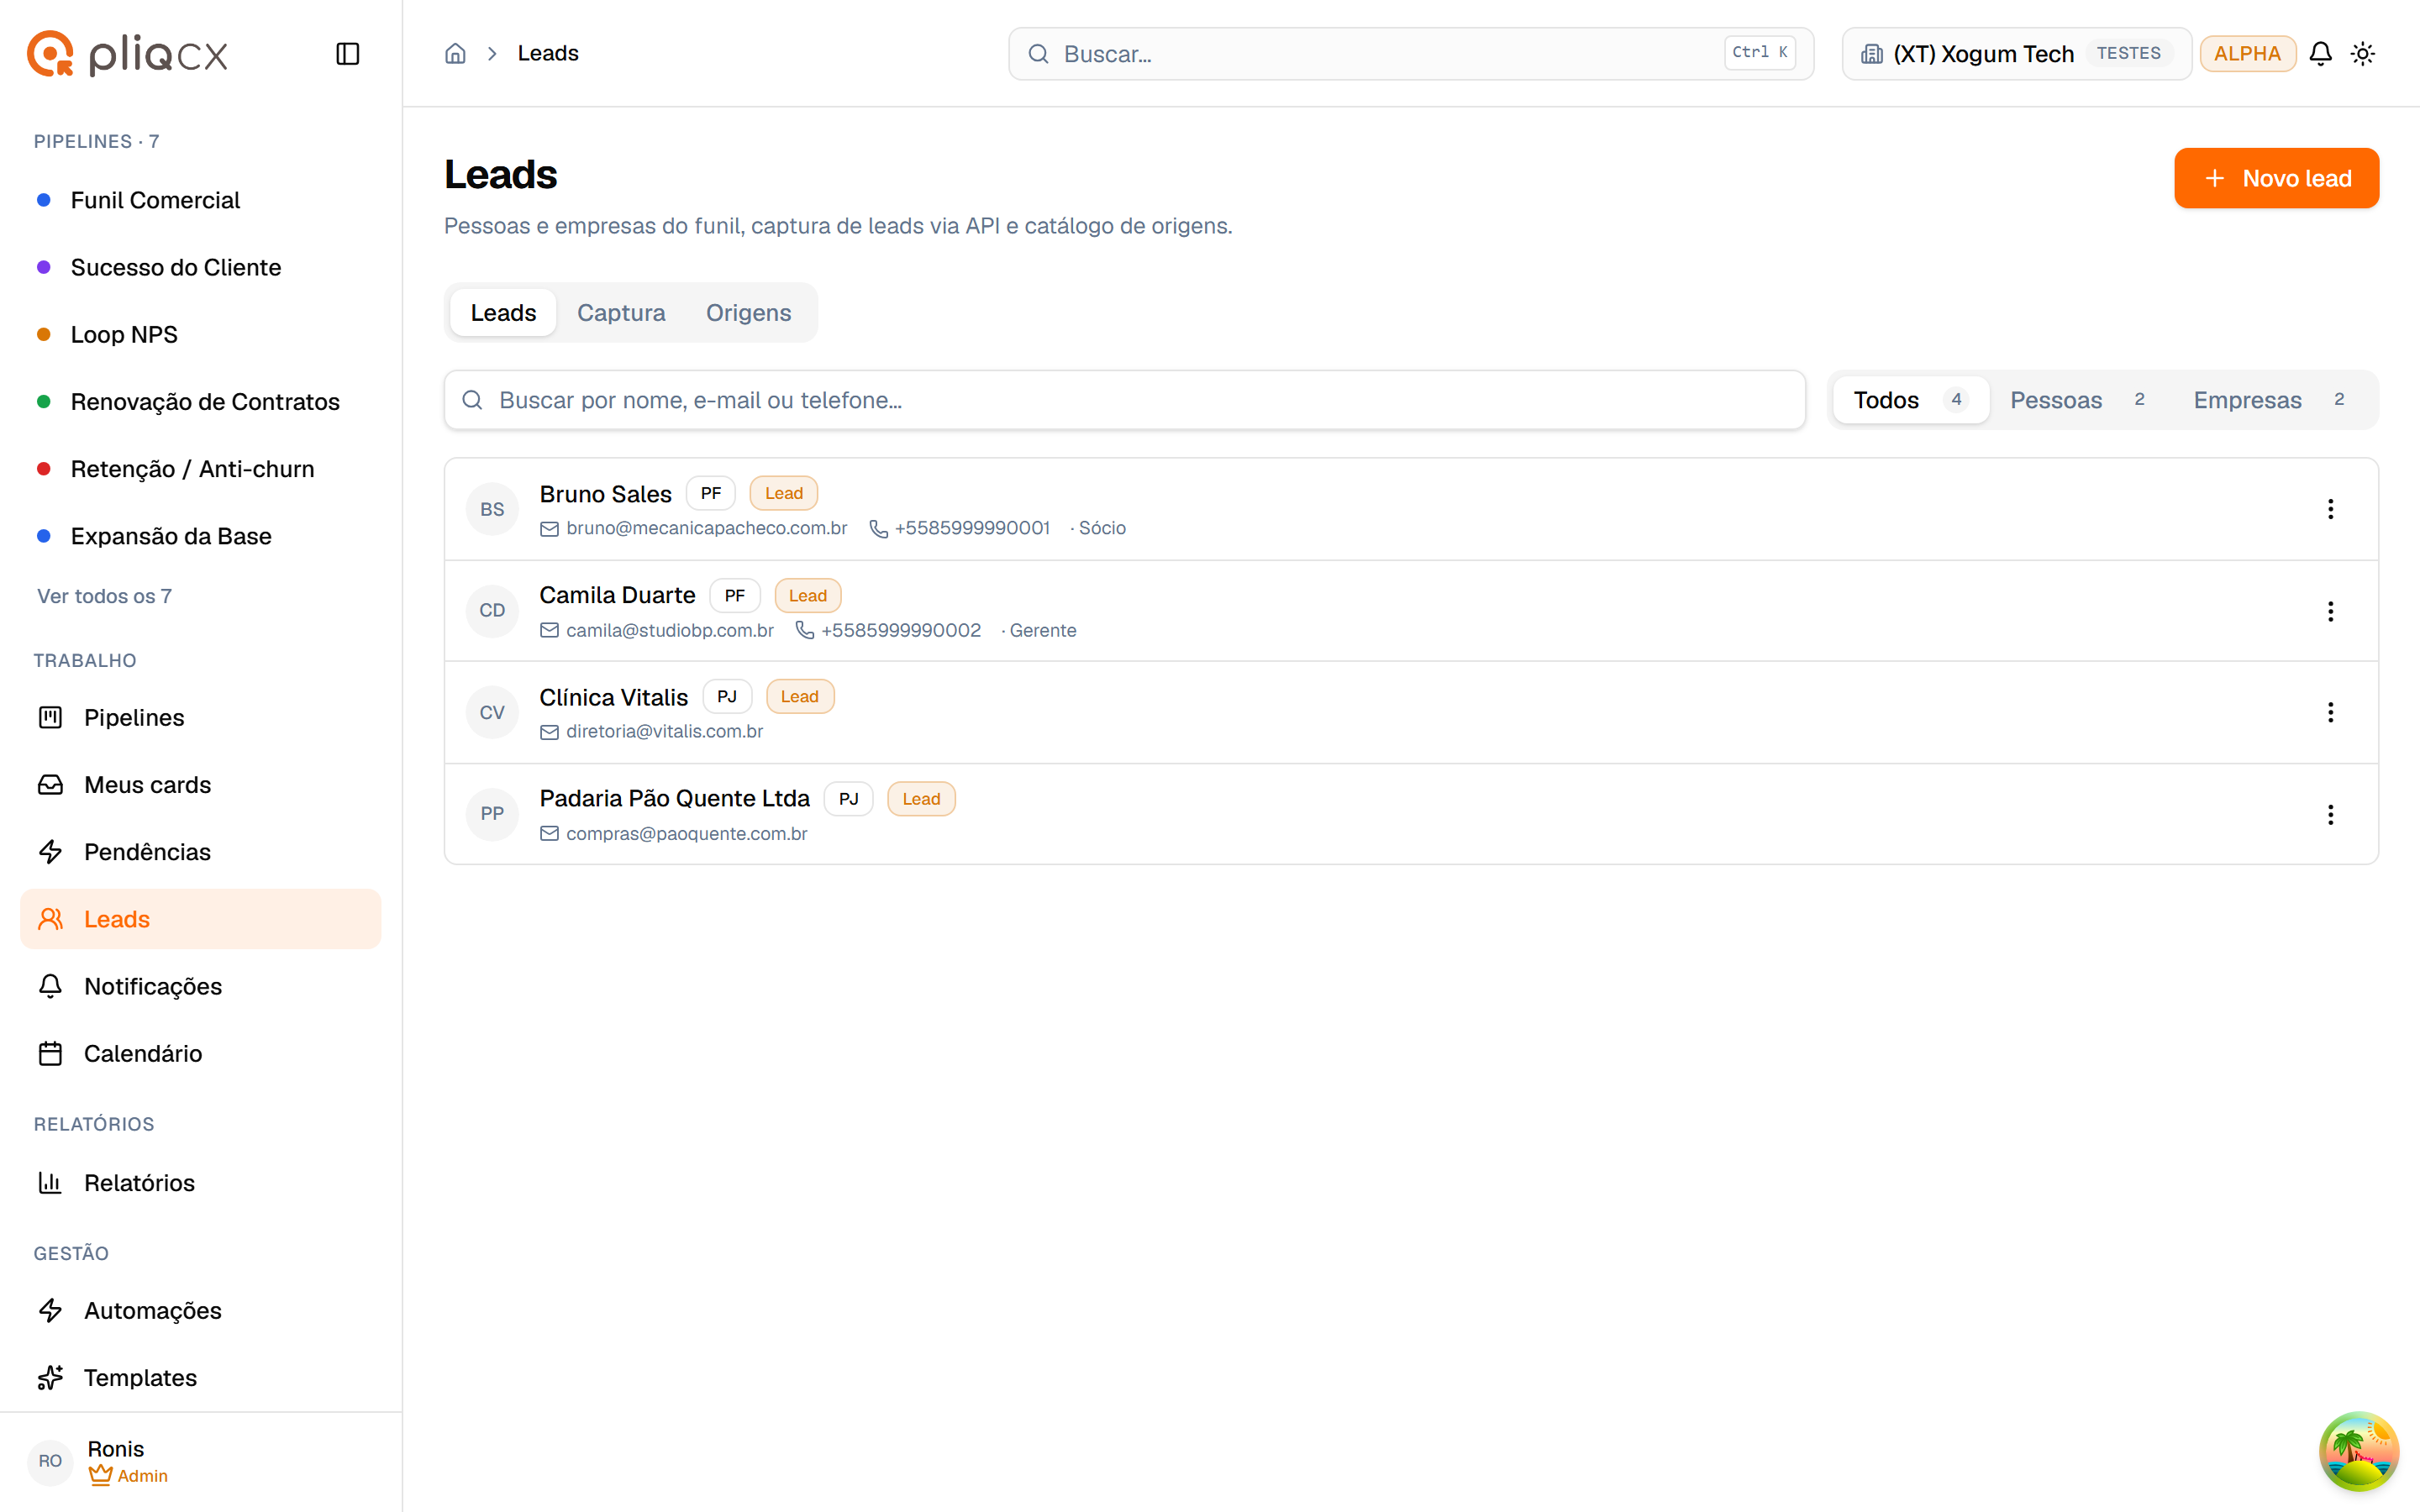The width and height of the screenshot is (2420, 1512).
Task: Open Funil Comercial pipeline
Action: point(200,200)
